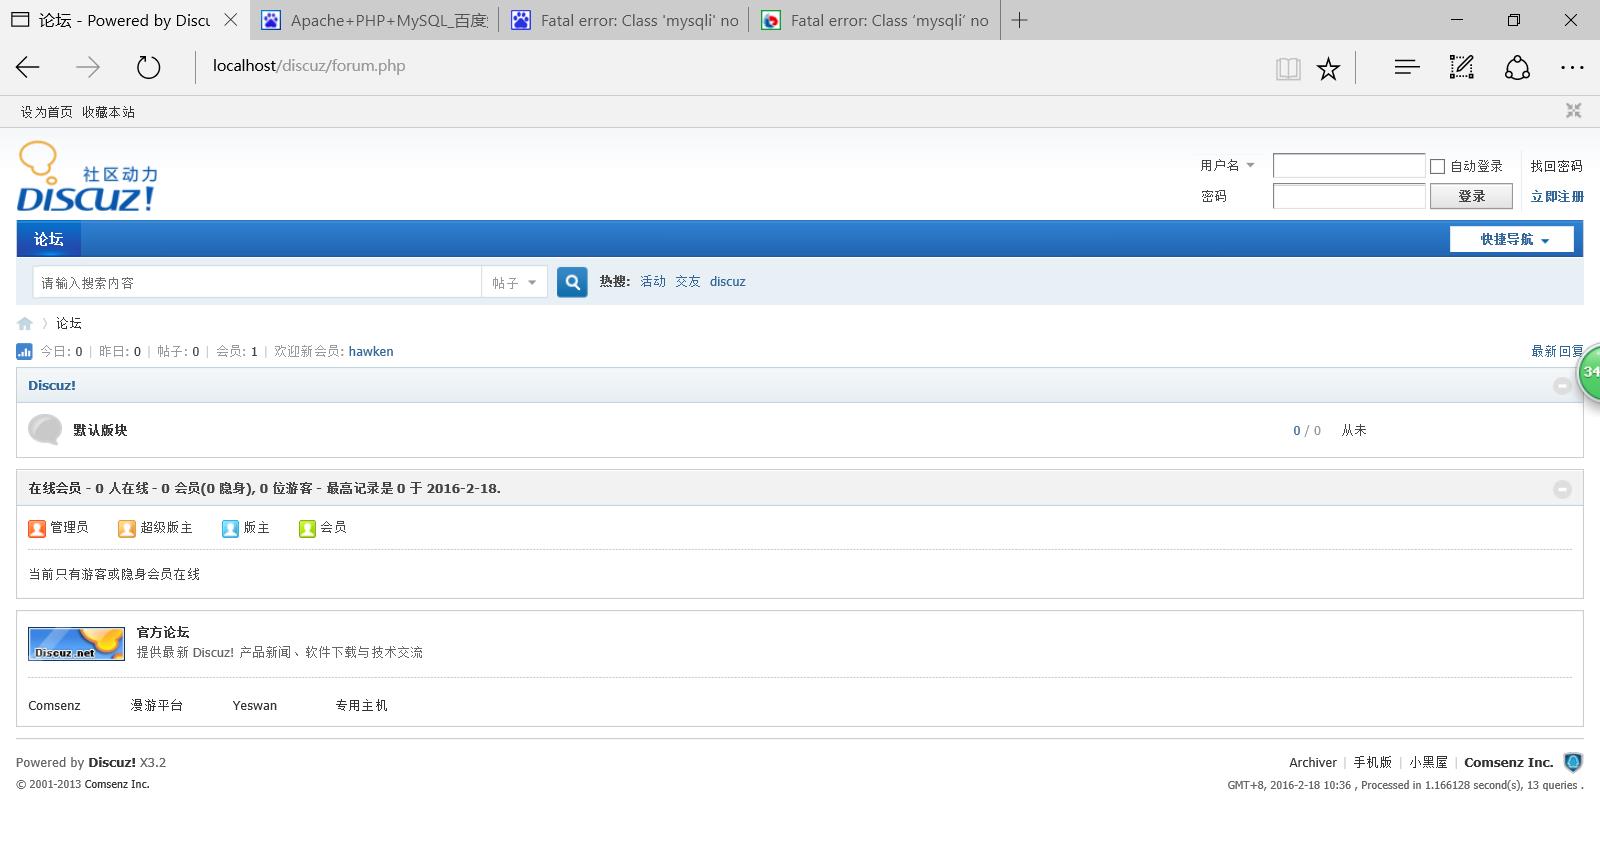Open new member hawken profile link
The width and height of the screenshot is (1600, 850).
[371, 351]
